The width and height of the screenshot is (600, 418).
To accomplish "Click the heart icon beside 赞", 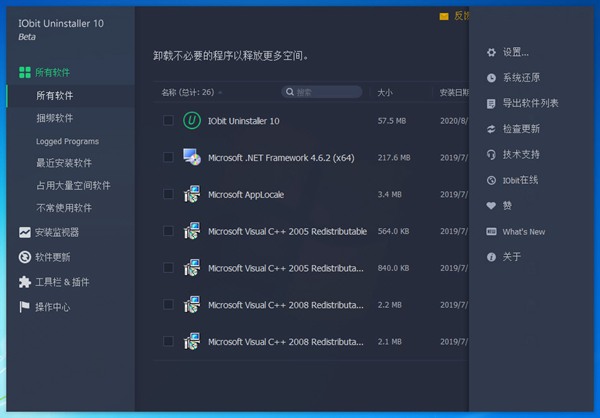I will pyautogui.click(x=491, y=206).
